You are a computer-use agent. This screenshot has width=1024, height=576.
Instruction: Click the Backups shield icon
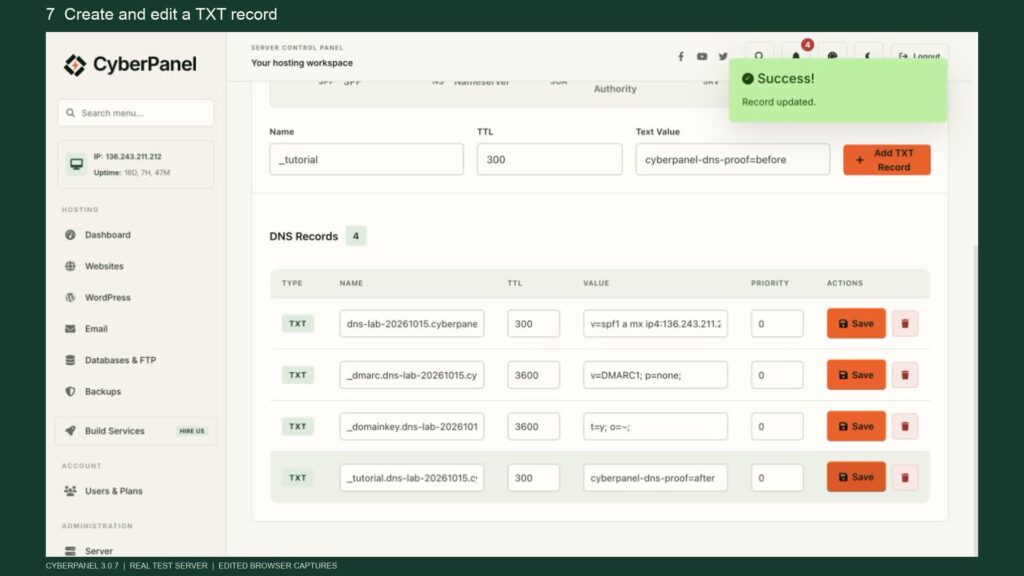tap(71, 391)
